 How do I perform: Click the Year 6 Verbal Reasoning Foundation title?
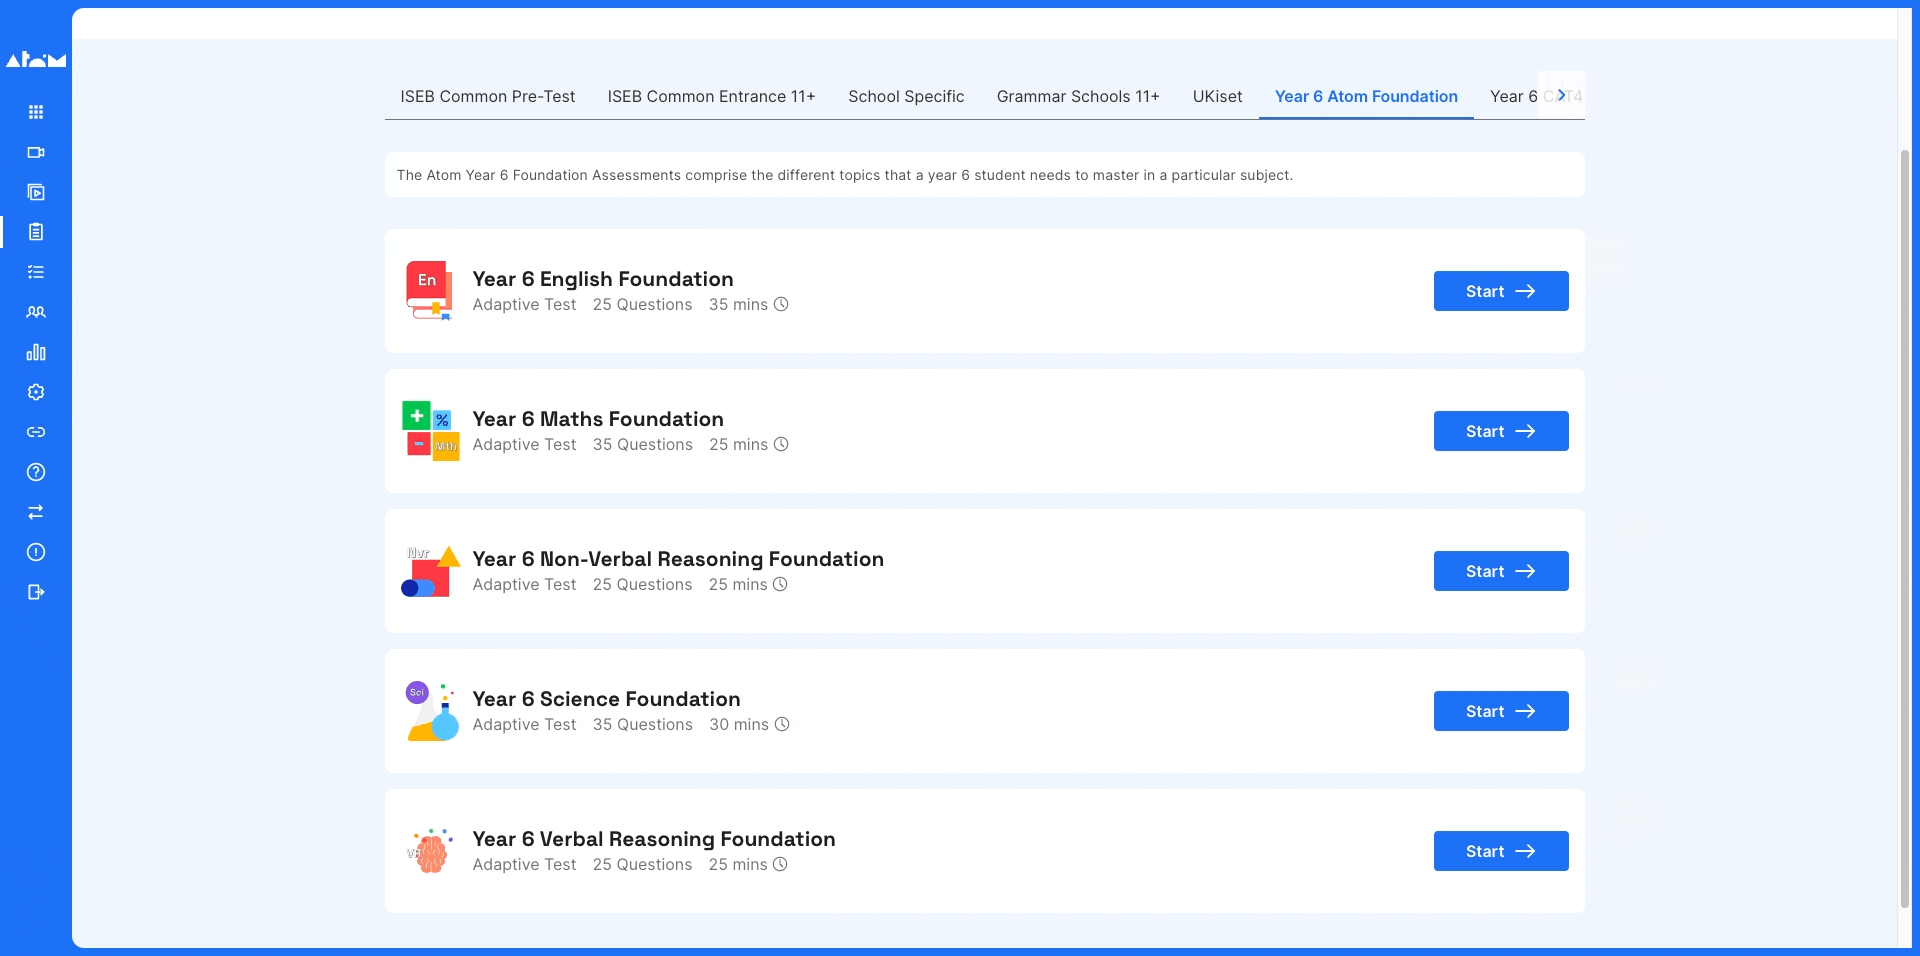pos(654,839)
